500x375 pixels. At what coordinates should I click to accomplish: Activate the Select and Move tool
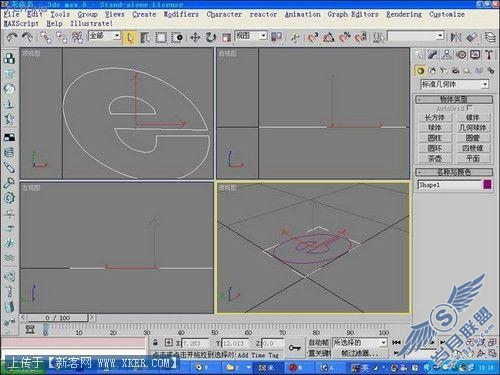(x=195, y=37)
